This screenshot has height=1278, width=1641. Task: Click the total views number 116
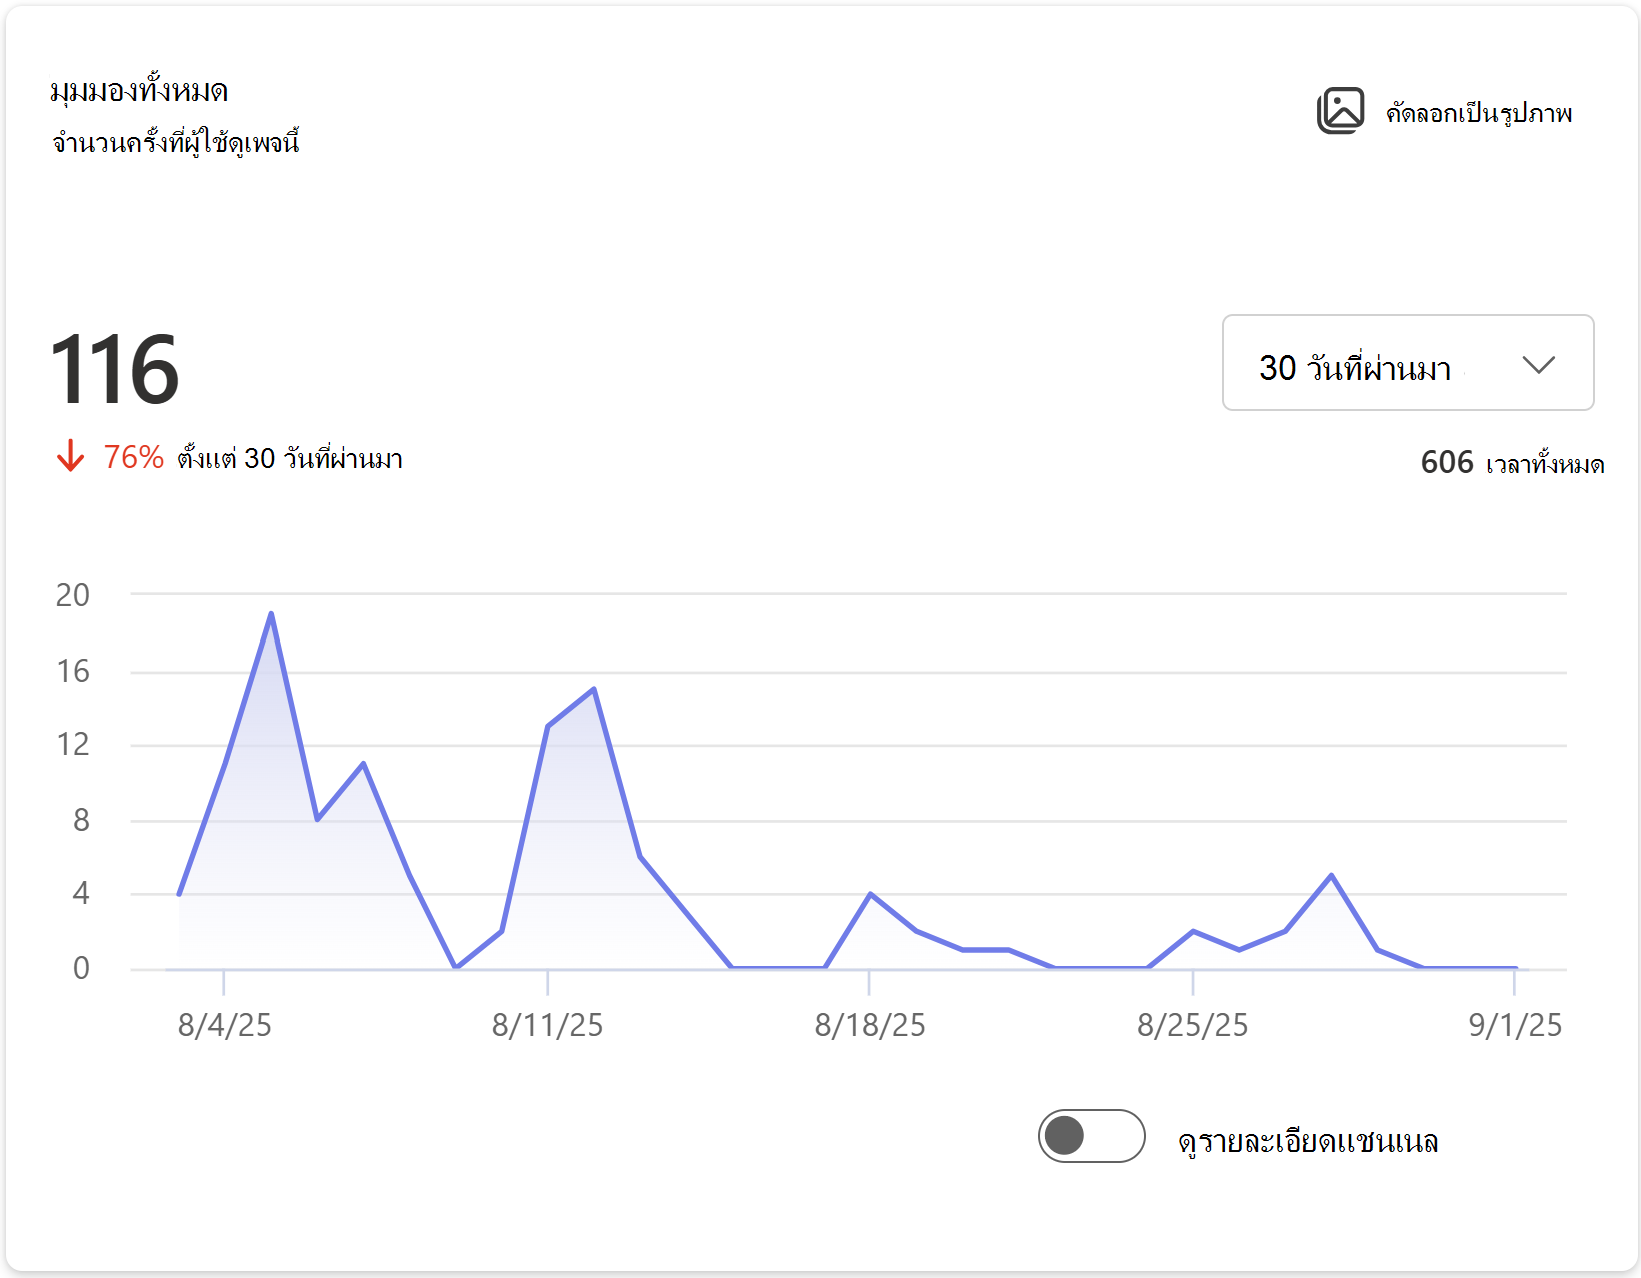click(x=115, y=370)
